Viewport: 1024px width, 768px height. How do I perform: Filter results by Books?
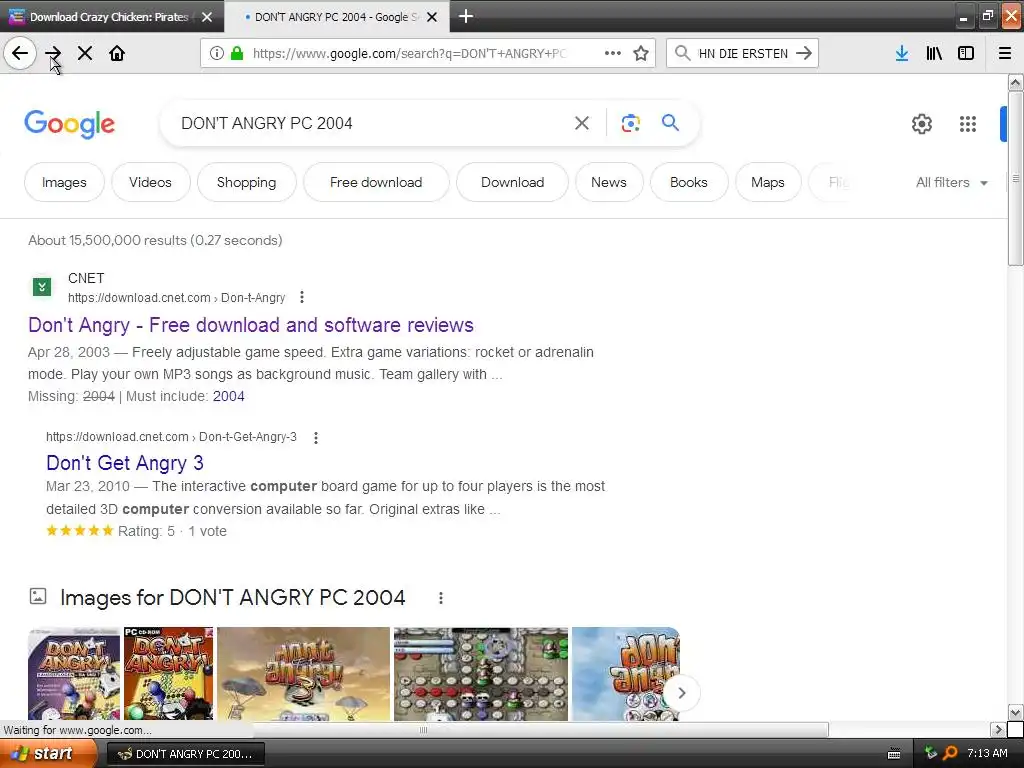point(688,182)
